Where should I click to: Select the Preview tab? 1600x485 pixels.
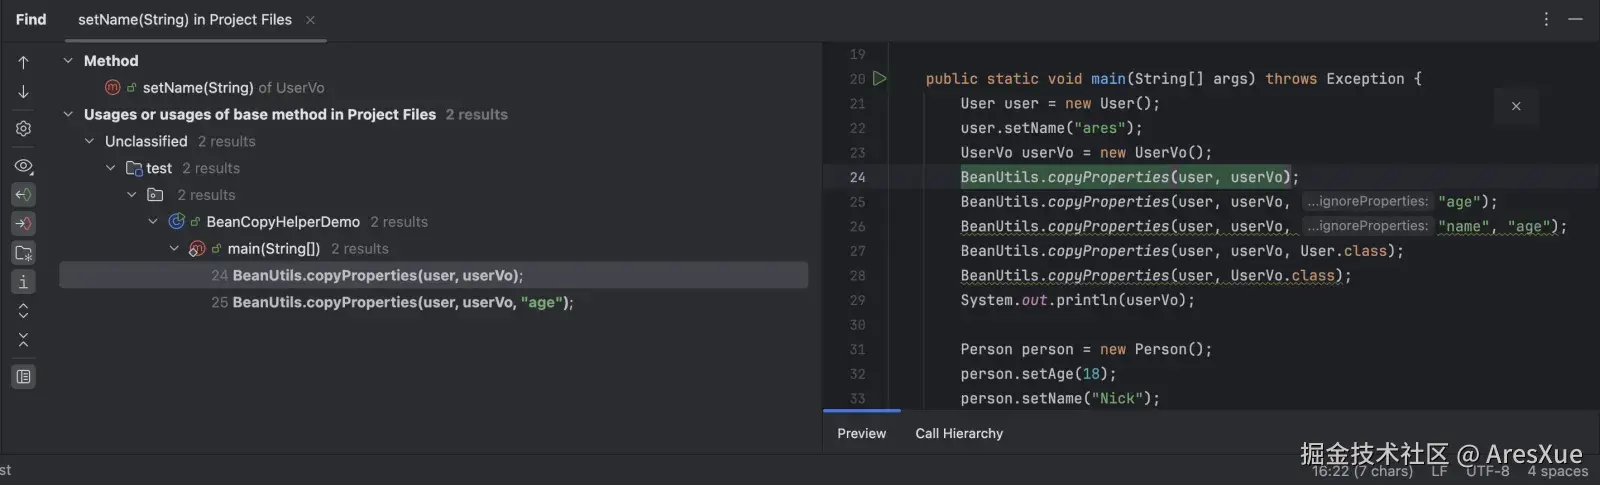[861, 433]
